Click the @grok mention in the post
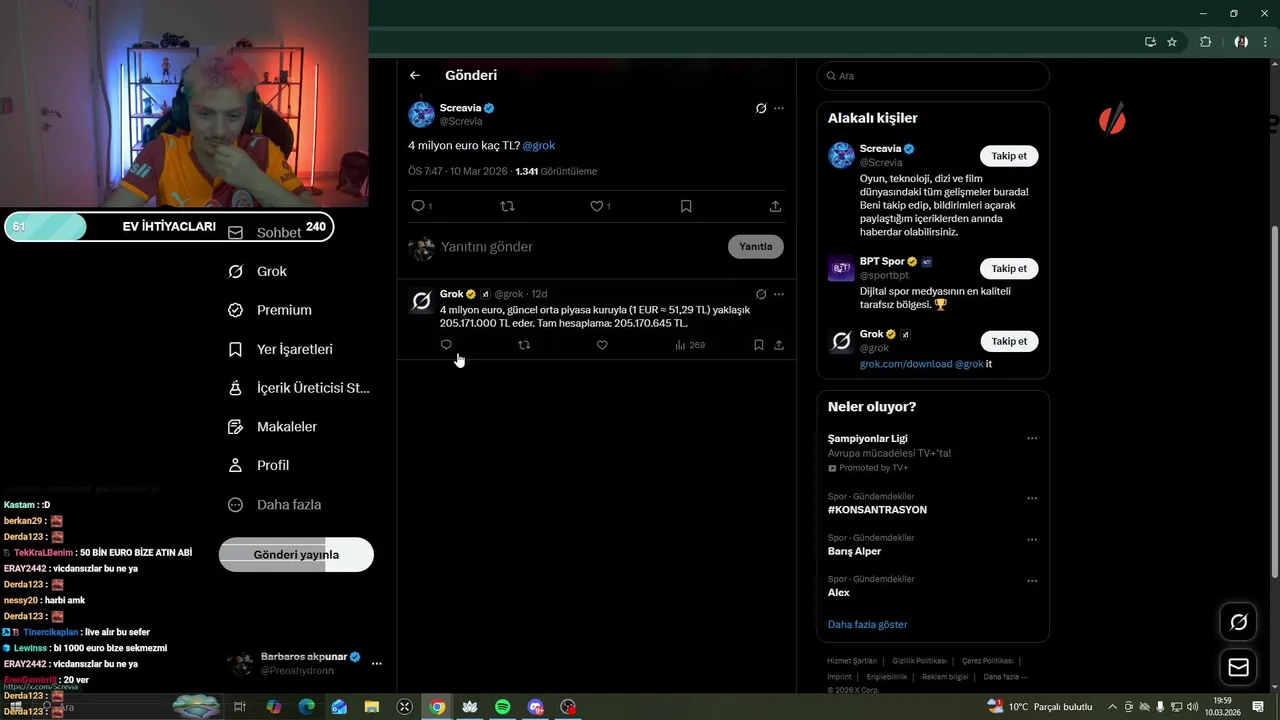The height and width of the screenshot is (720, 1280). [x=539, y=145]
